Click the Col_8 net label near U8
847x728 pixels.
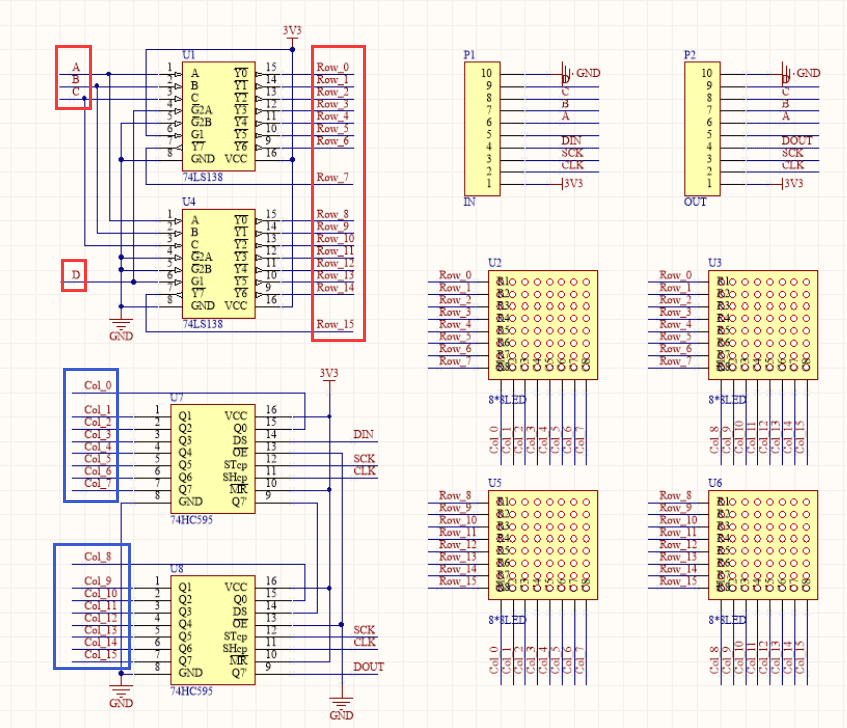click(98, 556)
